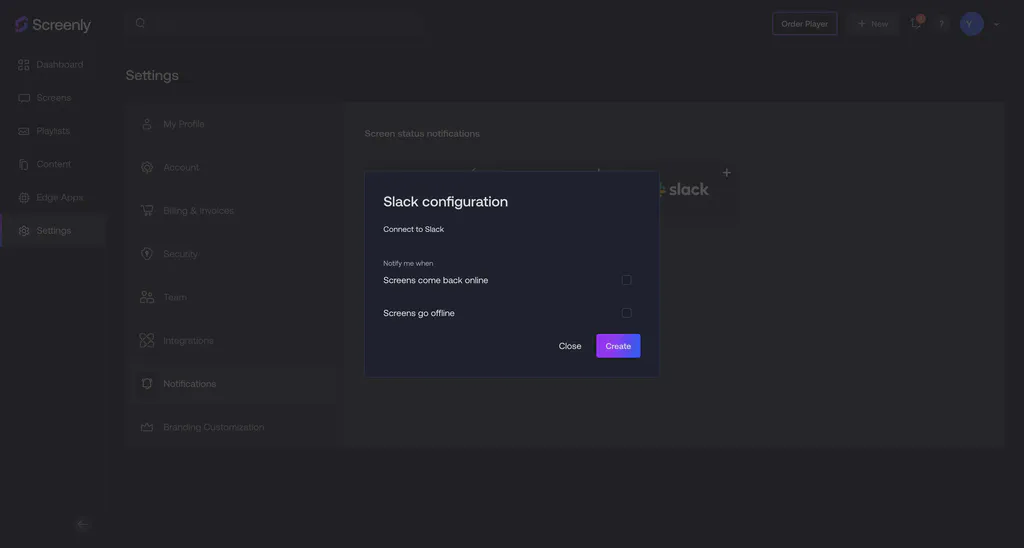Click the Create button

pyautogui.click(x=618, y=346)
